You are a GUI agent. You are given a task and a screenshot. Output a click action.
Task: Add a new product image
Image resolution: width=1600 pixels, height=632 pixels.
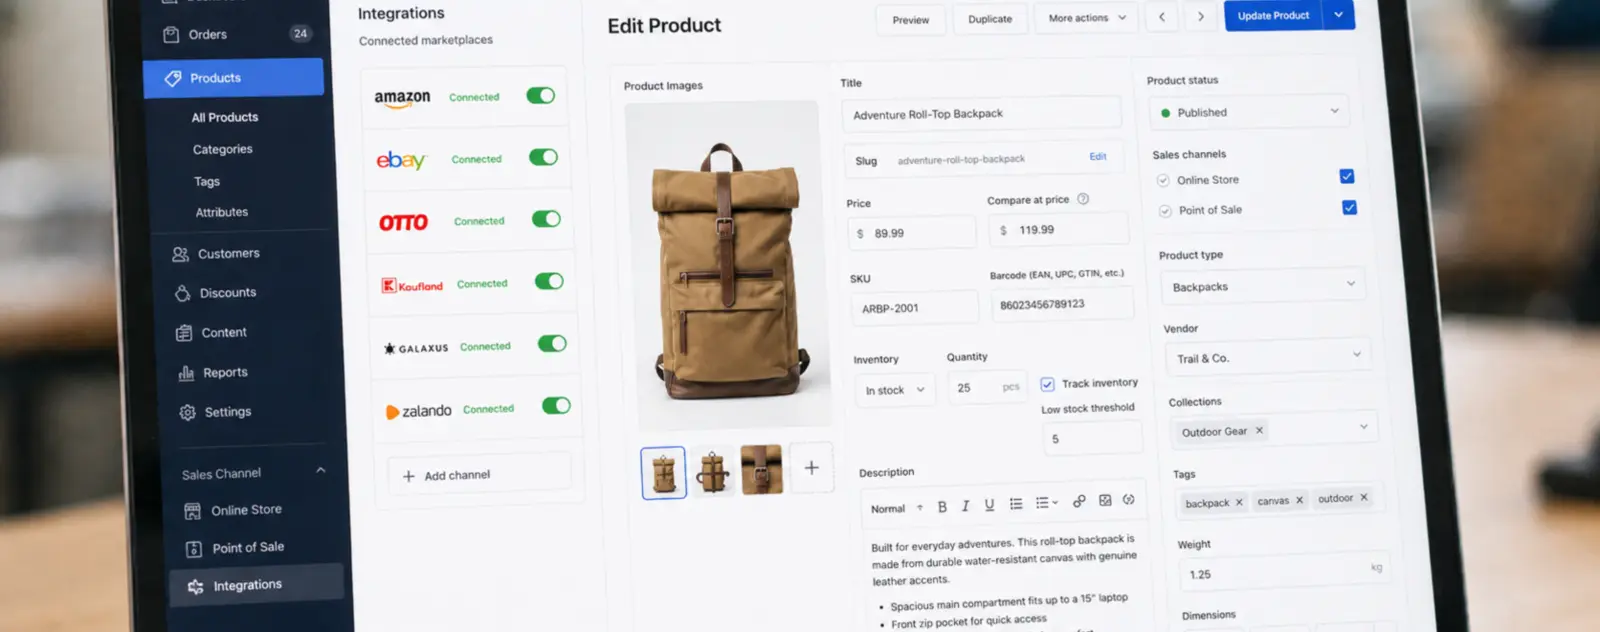(811, 467)
